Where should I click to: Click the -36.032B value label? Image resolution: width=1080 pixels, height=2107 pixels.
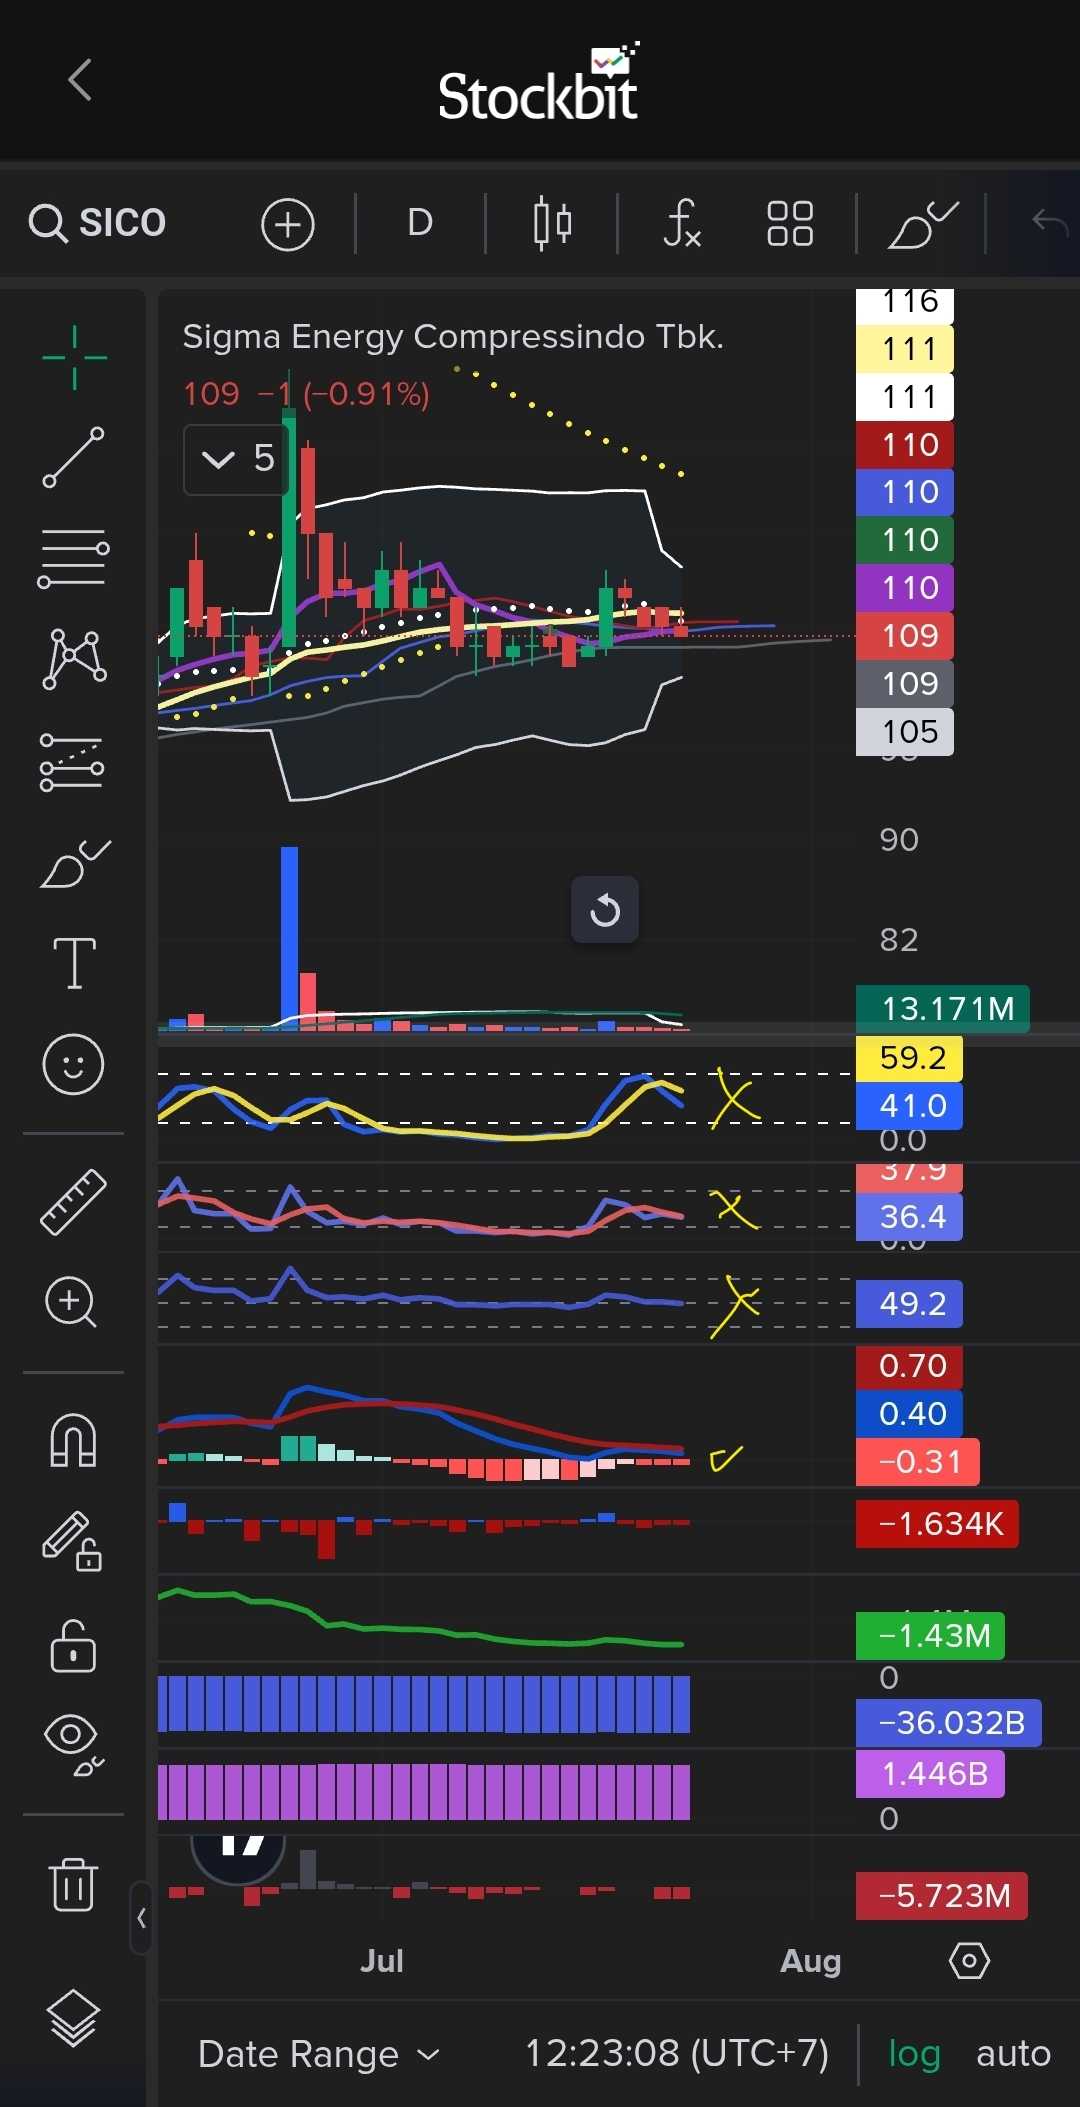coord(949,1723)
